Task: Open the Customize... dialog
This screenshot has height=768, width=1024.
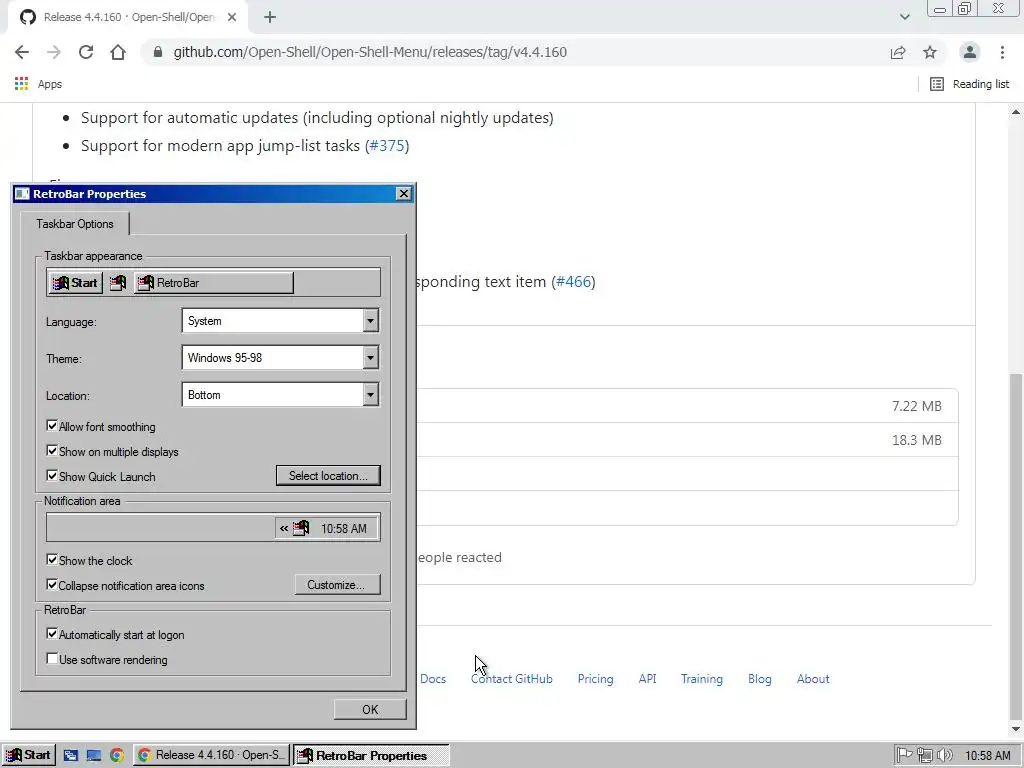Action: point(336,584)
